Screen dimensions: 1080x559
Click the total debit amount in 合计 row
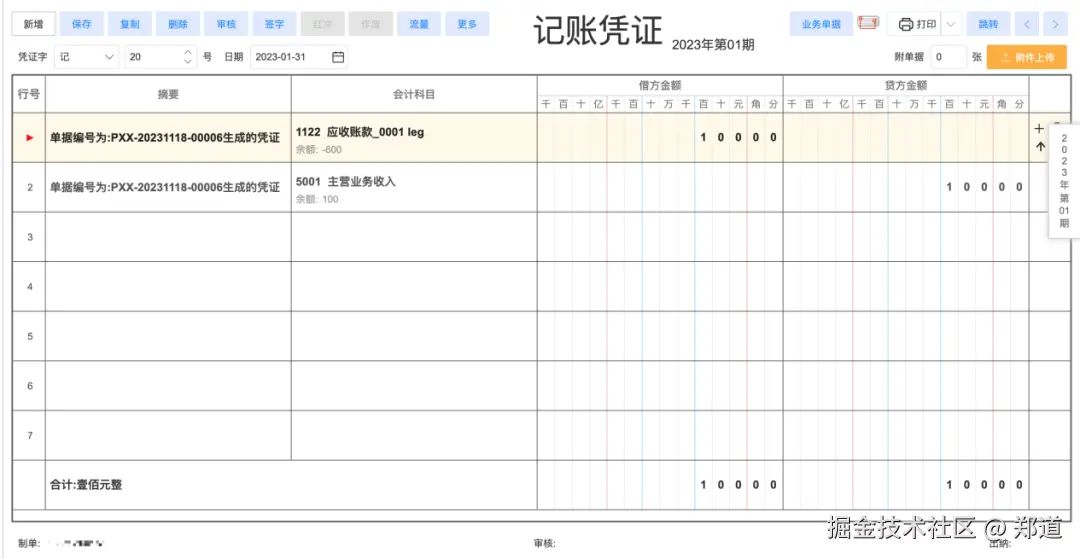pos(738,485)
